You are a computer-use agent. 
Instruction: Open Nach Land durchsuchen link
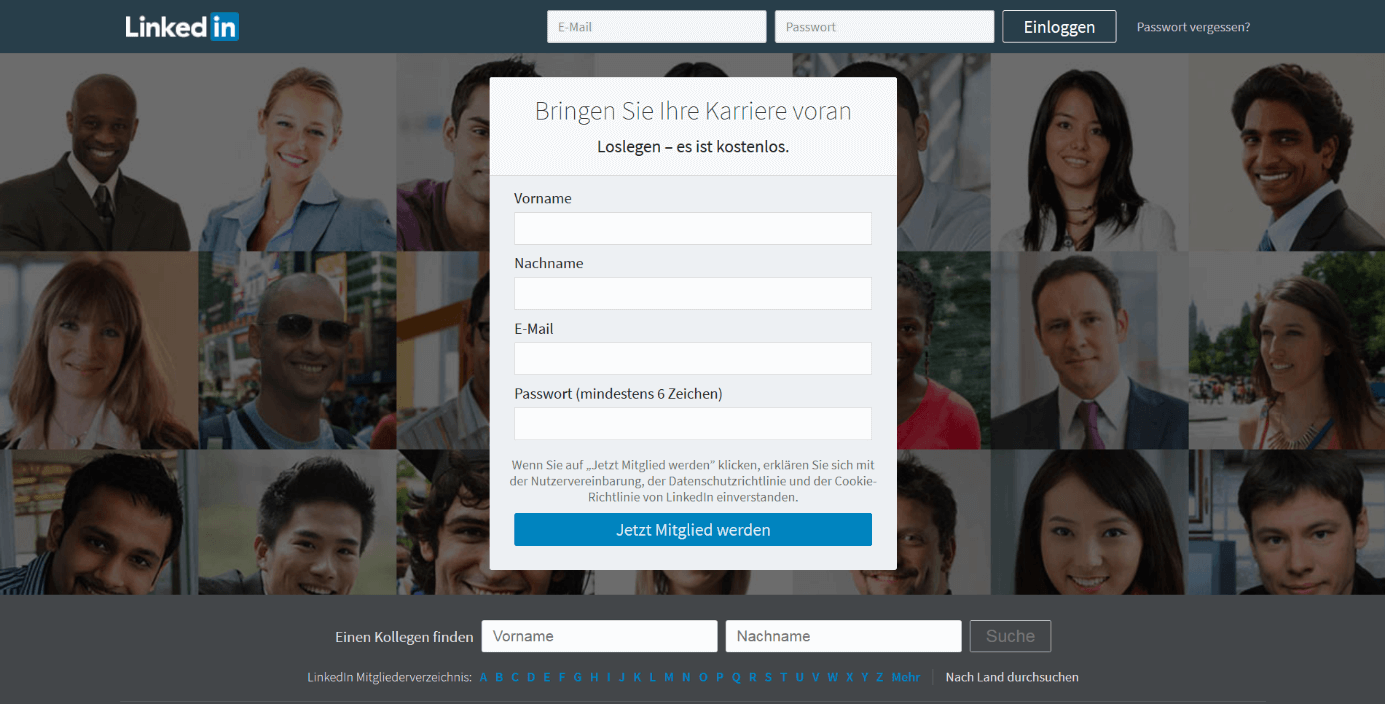(1012, 677)
